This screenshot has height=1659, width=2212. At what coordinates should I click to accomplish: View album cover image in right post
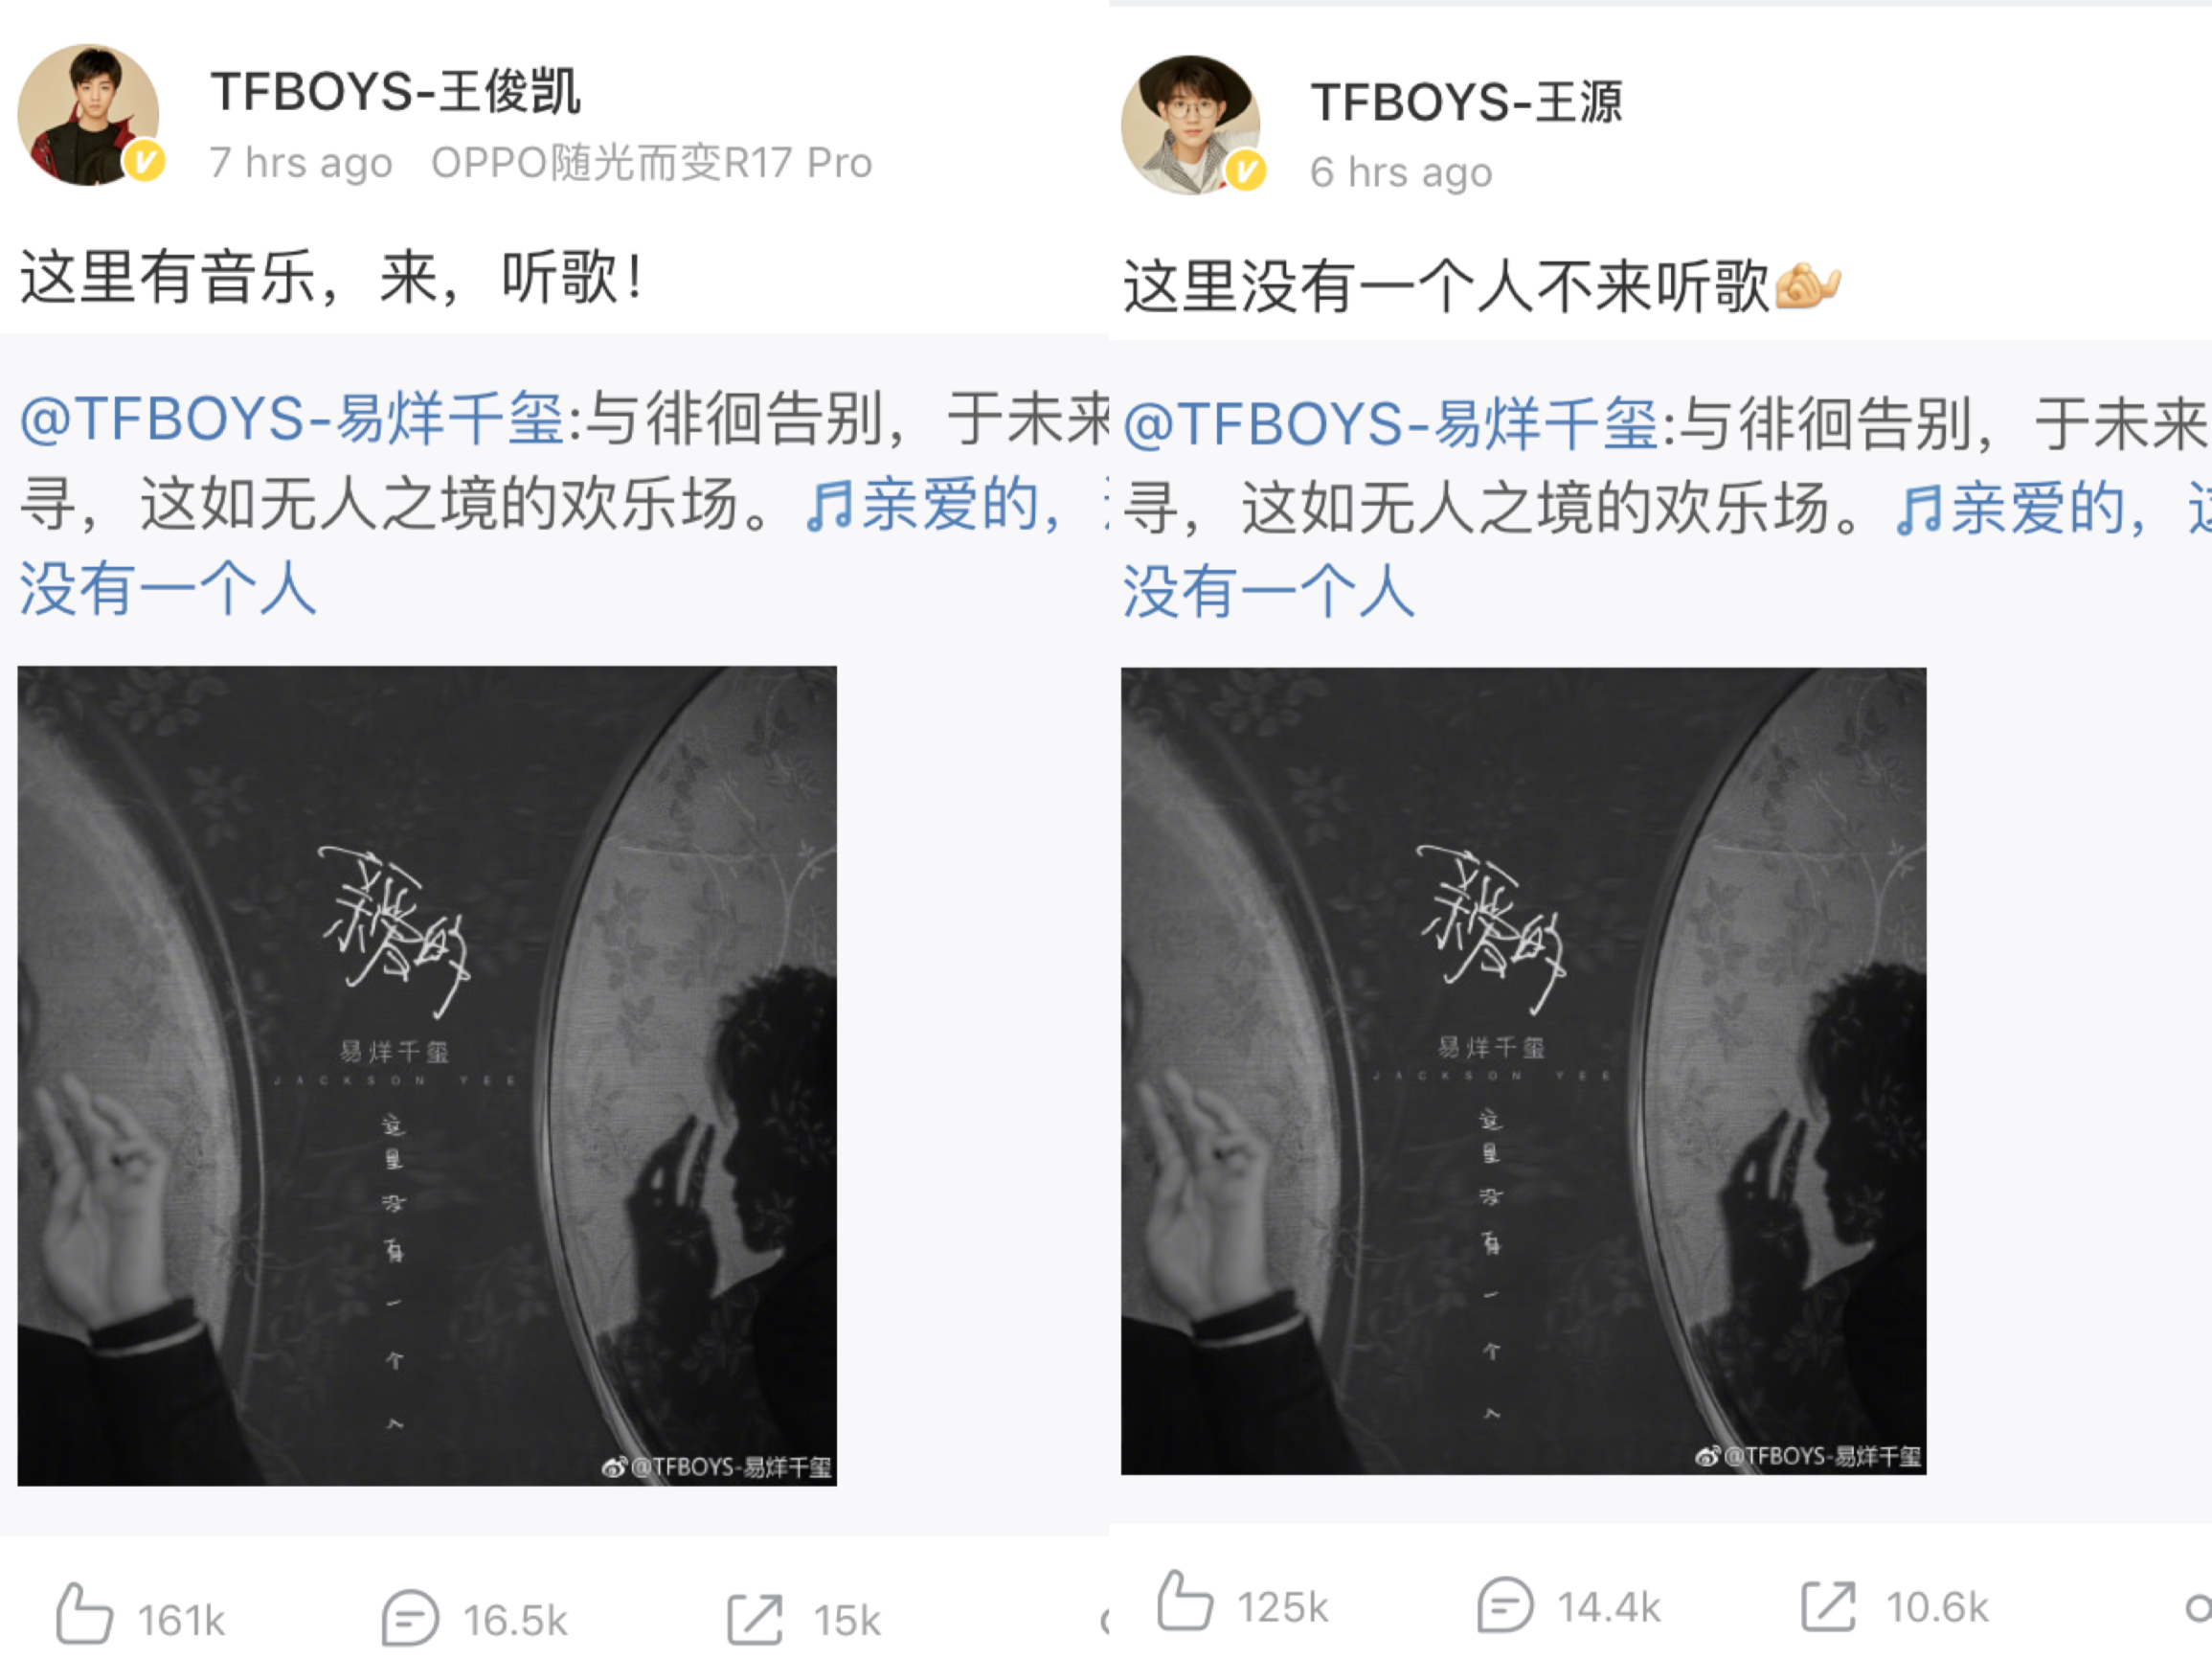(x=1523, y=1071)
